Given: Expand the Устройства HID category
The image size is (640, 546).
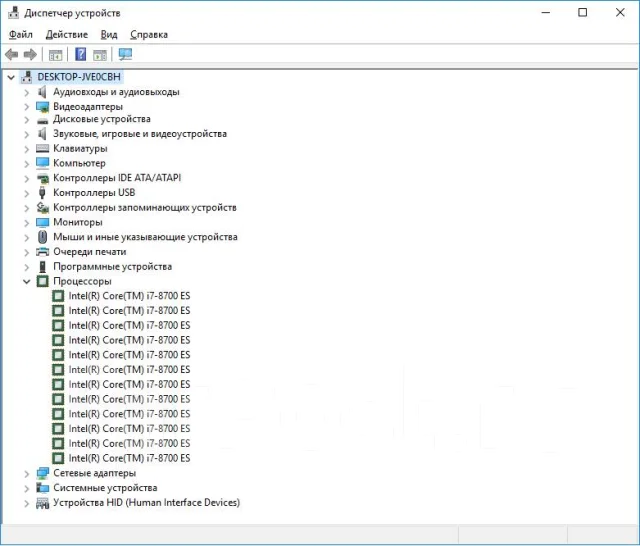Looking at the screenshot, I should click(27, 503).
